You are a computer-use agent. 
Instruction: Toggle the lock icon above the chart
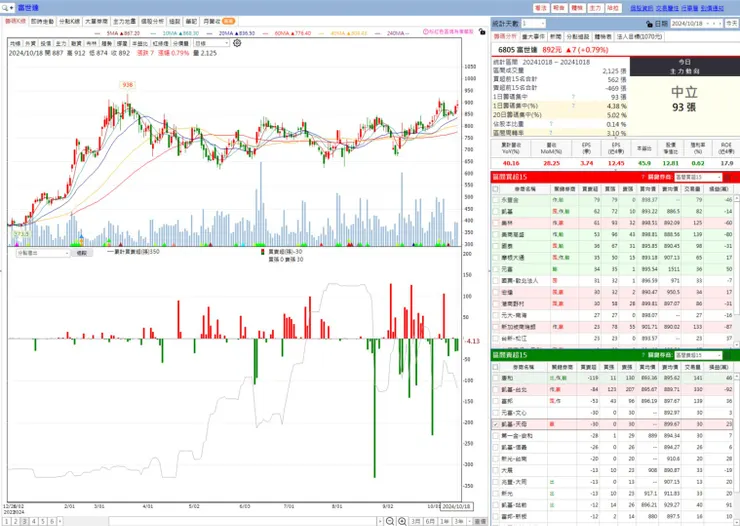pos(481,32)
